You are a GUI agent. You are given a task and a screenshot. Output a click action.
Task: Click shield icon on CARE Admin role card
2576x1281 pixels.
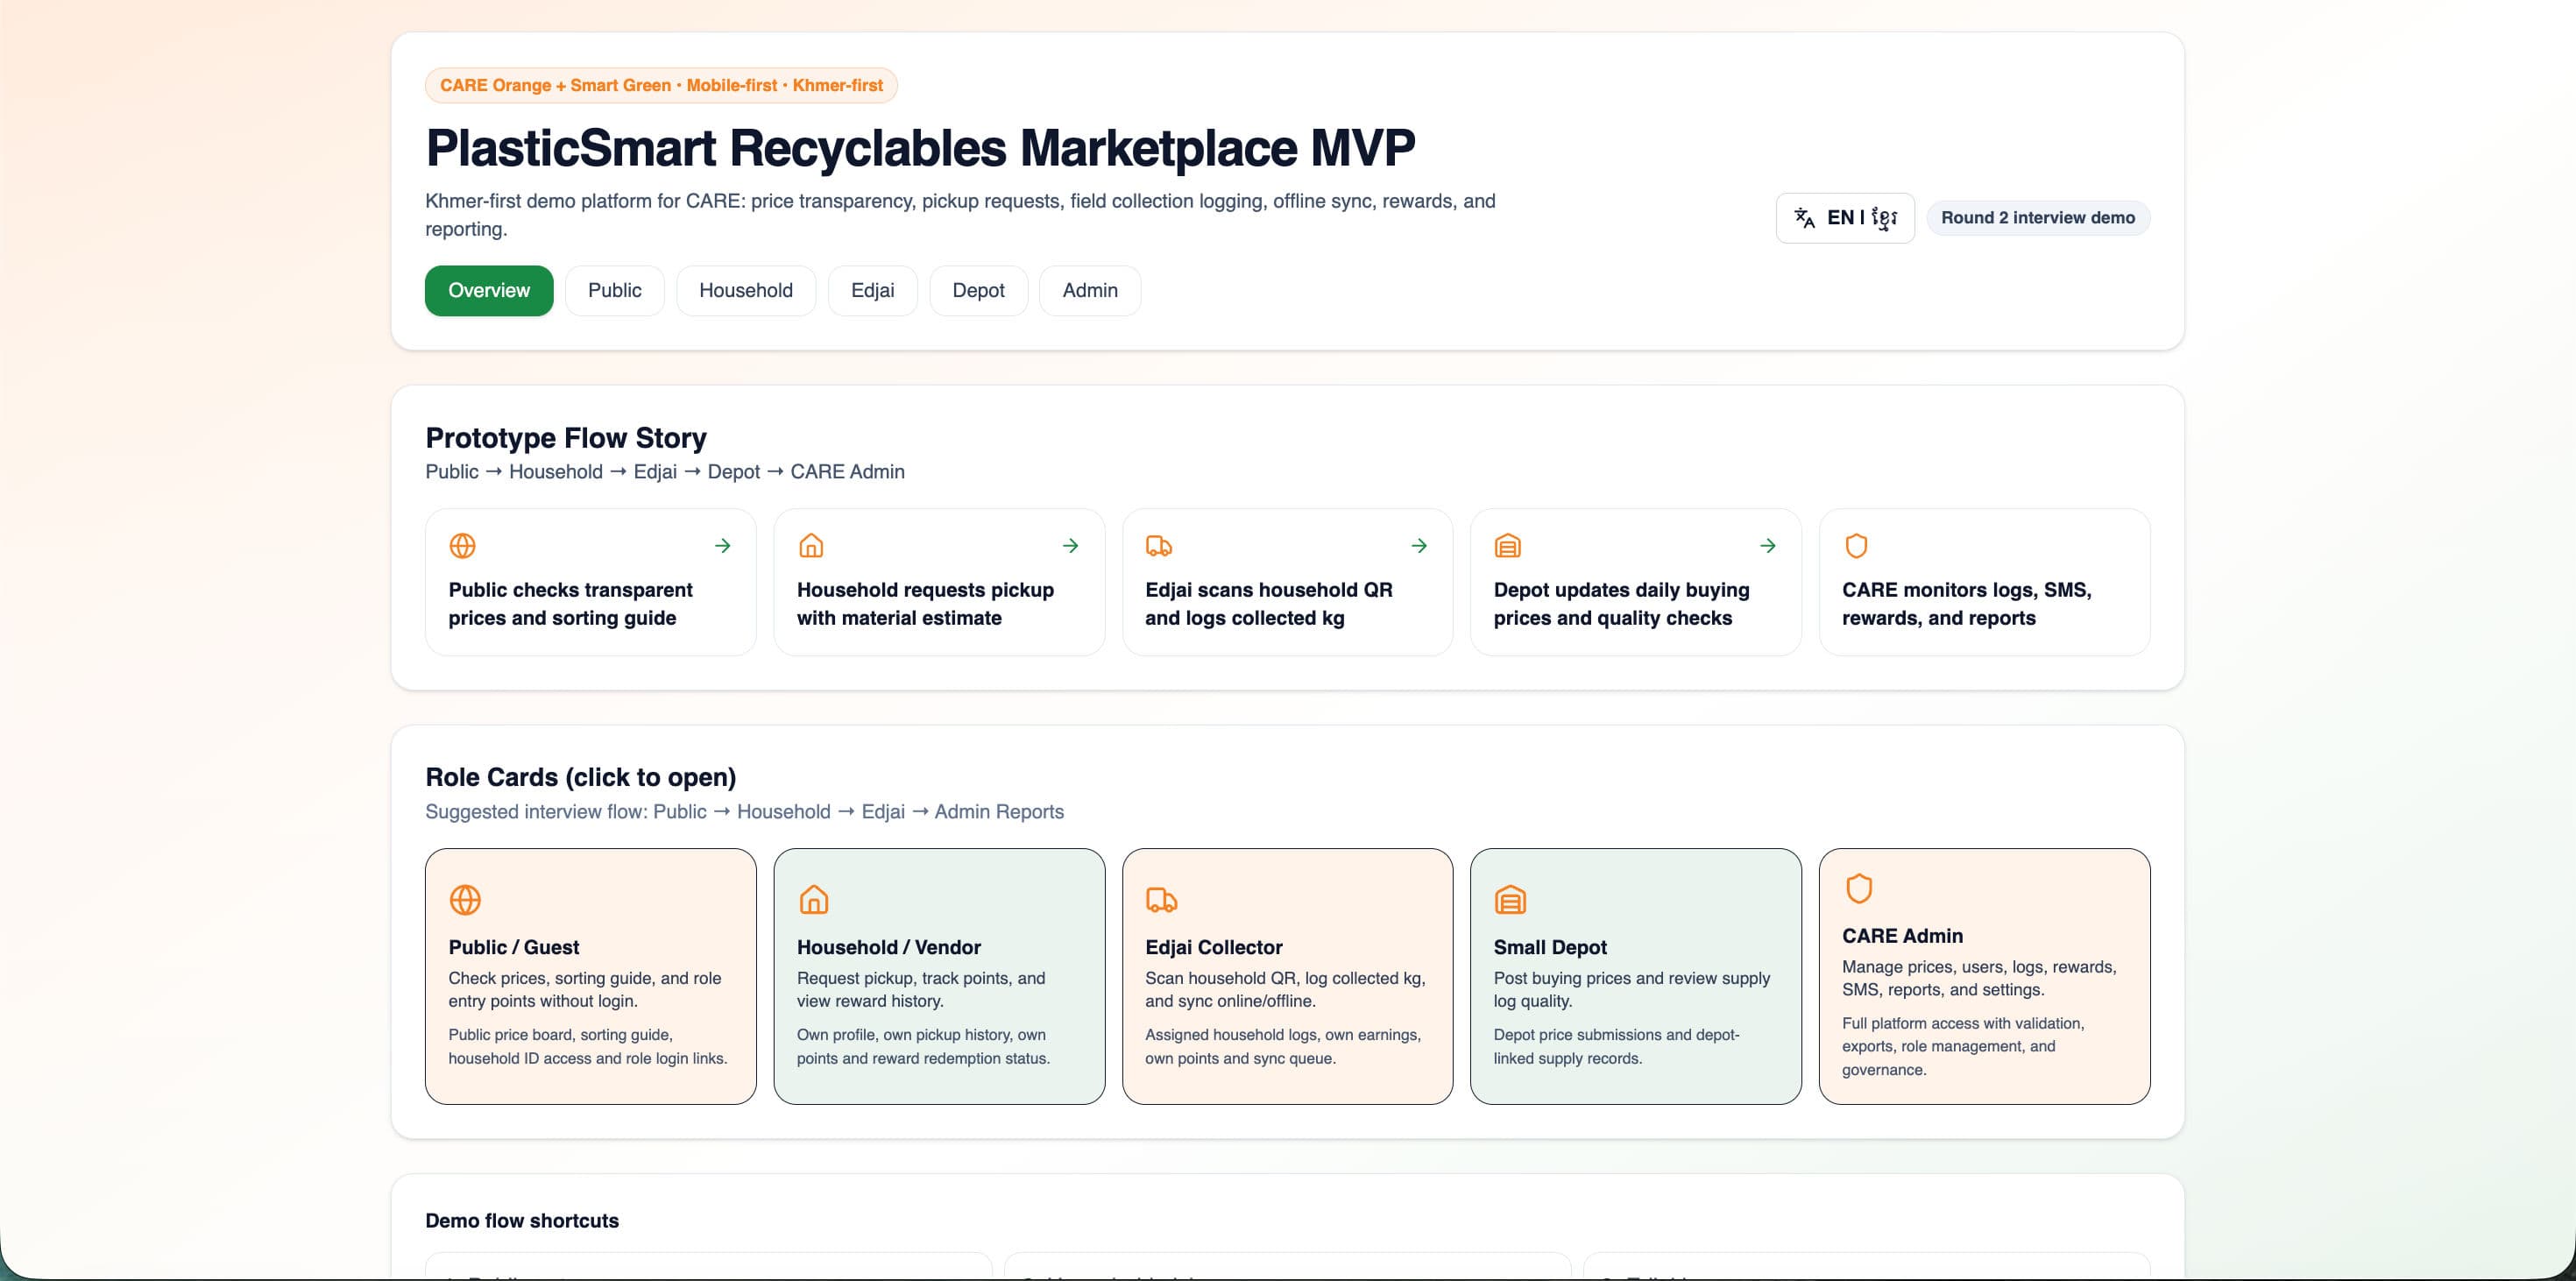click(x=1859, y=888)
